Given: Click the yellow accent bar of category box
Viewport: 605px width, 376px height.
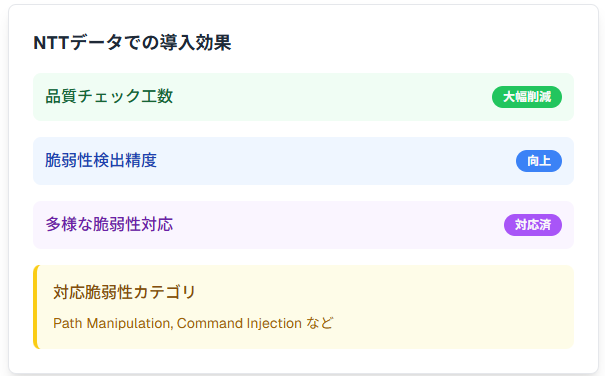Looking at the screenshot, I should coord(35,307).
